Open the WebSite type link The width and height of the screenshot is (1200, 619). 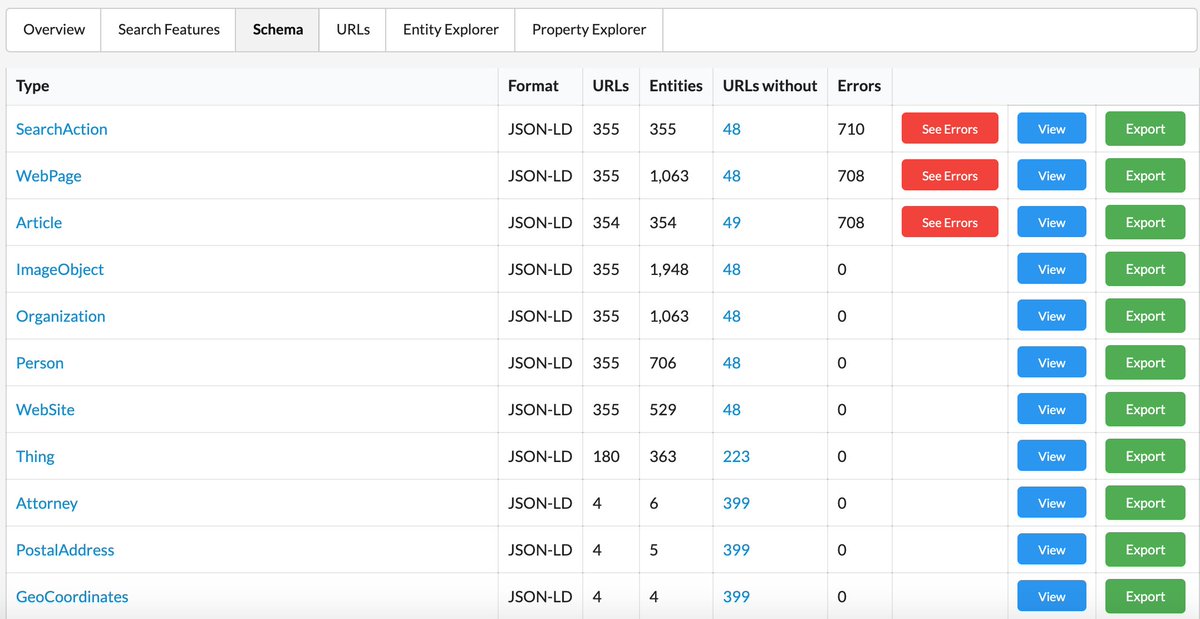click(x=45, y=410)
